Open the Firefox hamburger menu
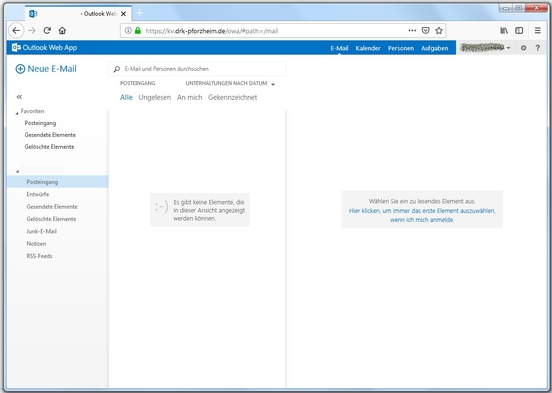552x393 pixels. 538,31
